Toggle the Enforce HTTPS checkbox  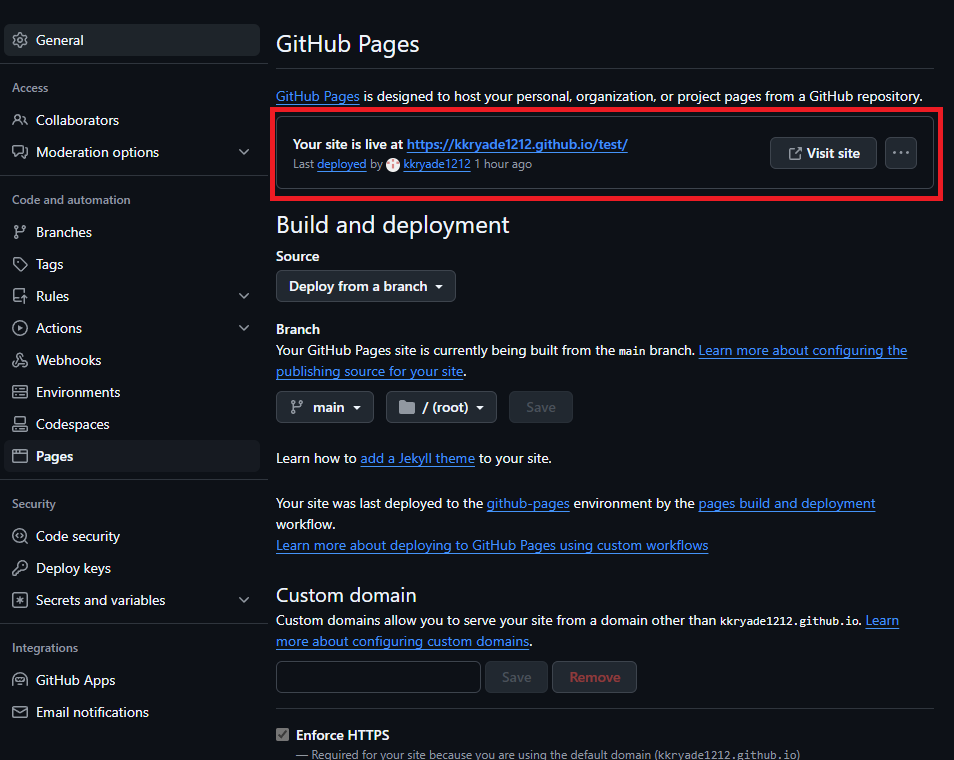[x=282, y=734]
